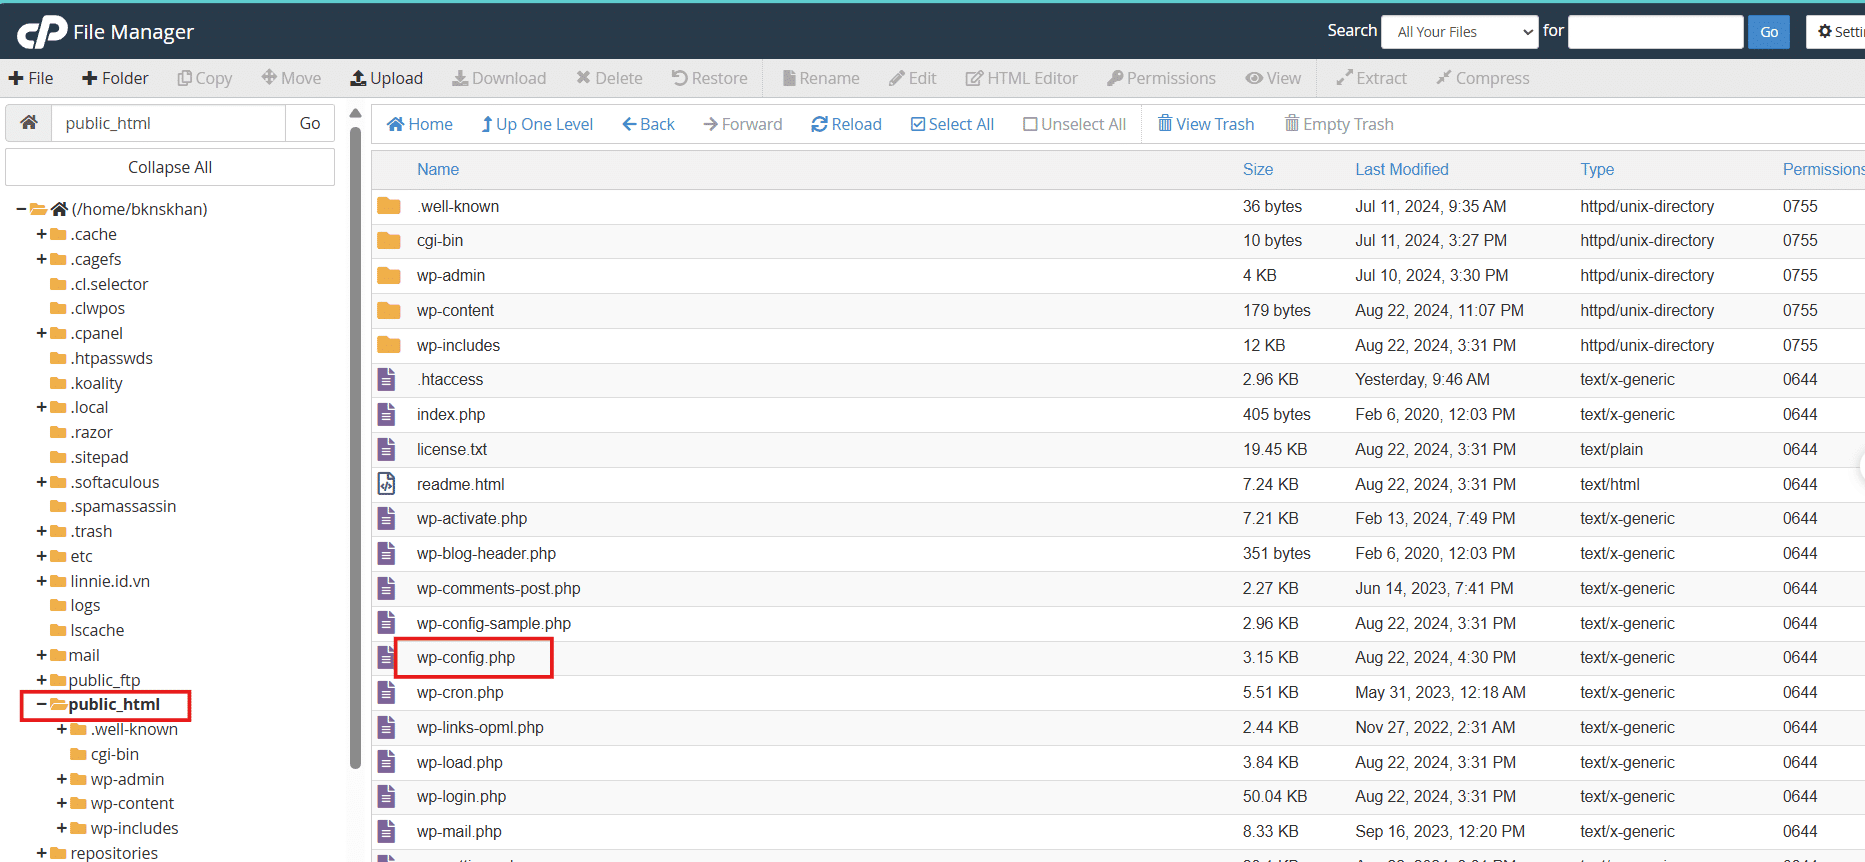Sort files by Size column header
The image size is (1865, 862).
click(1257, 170)
